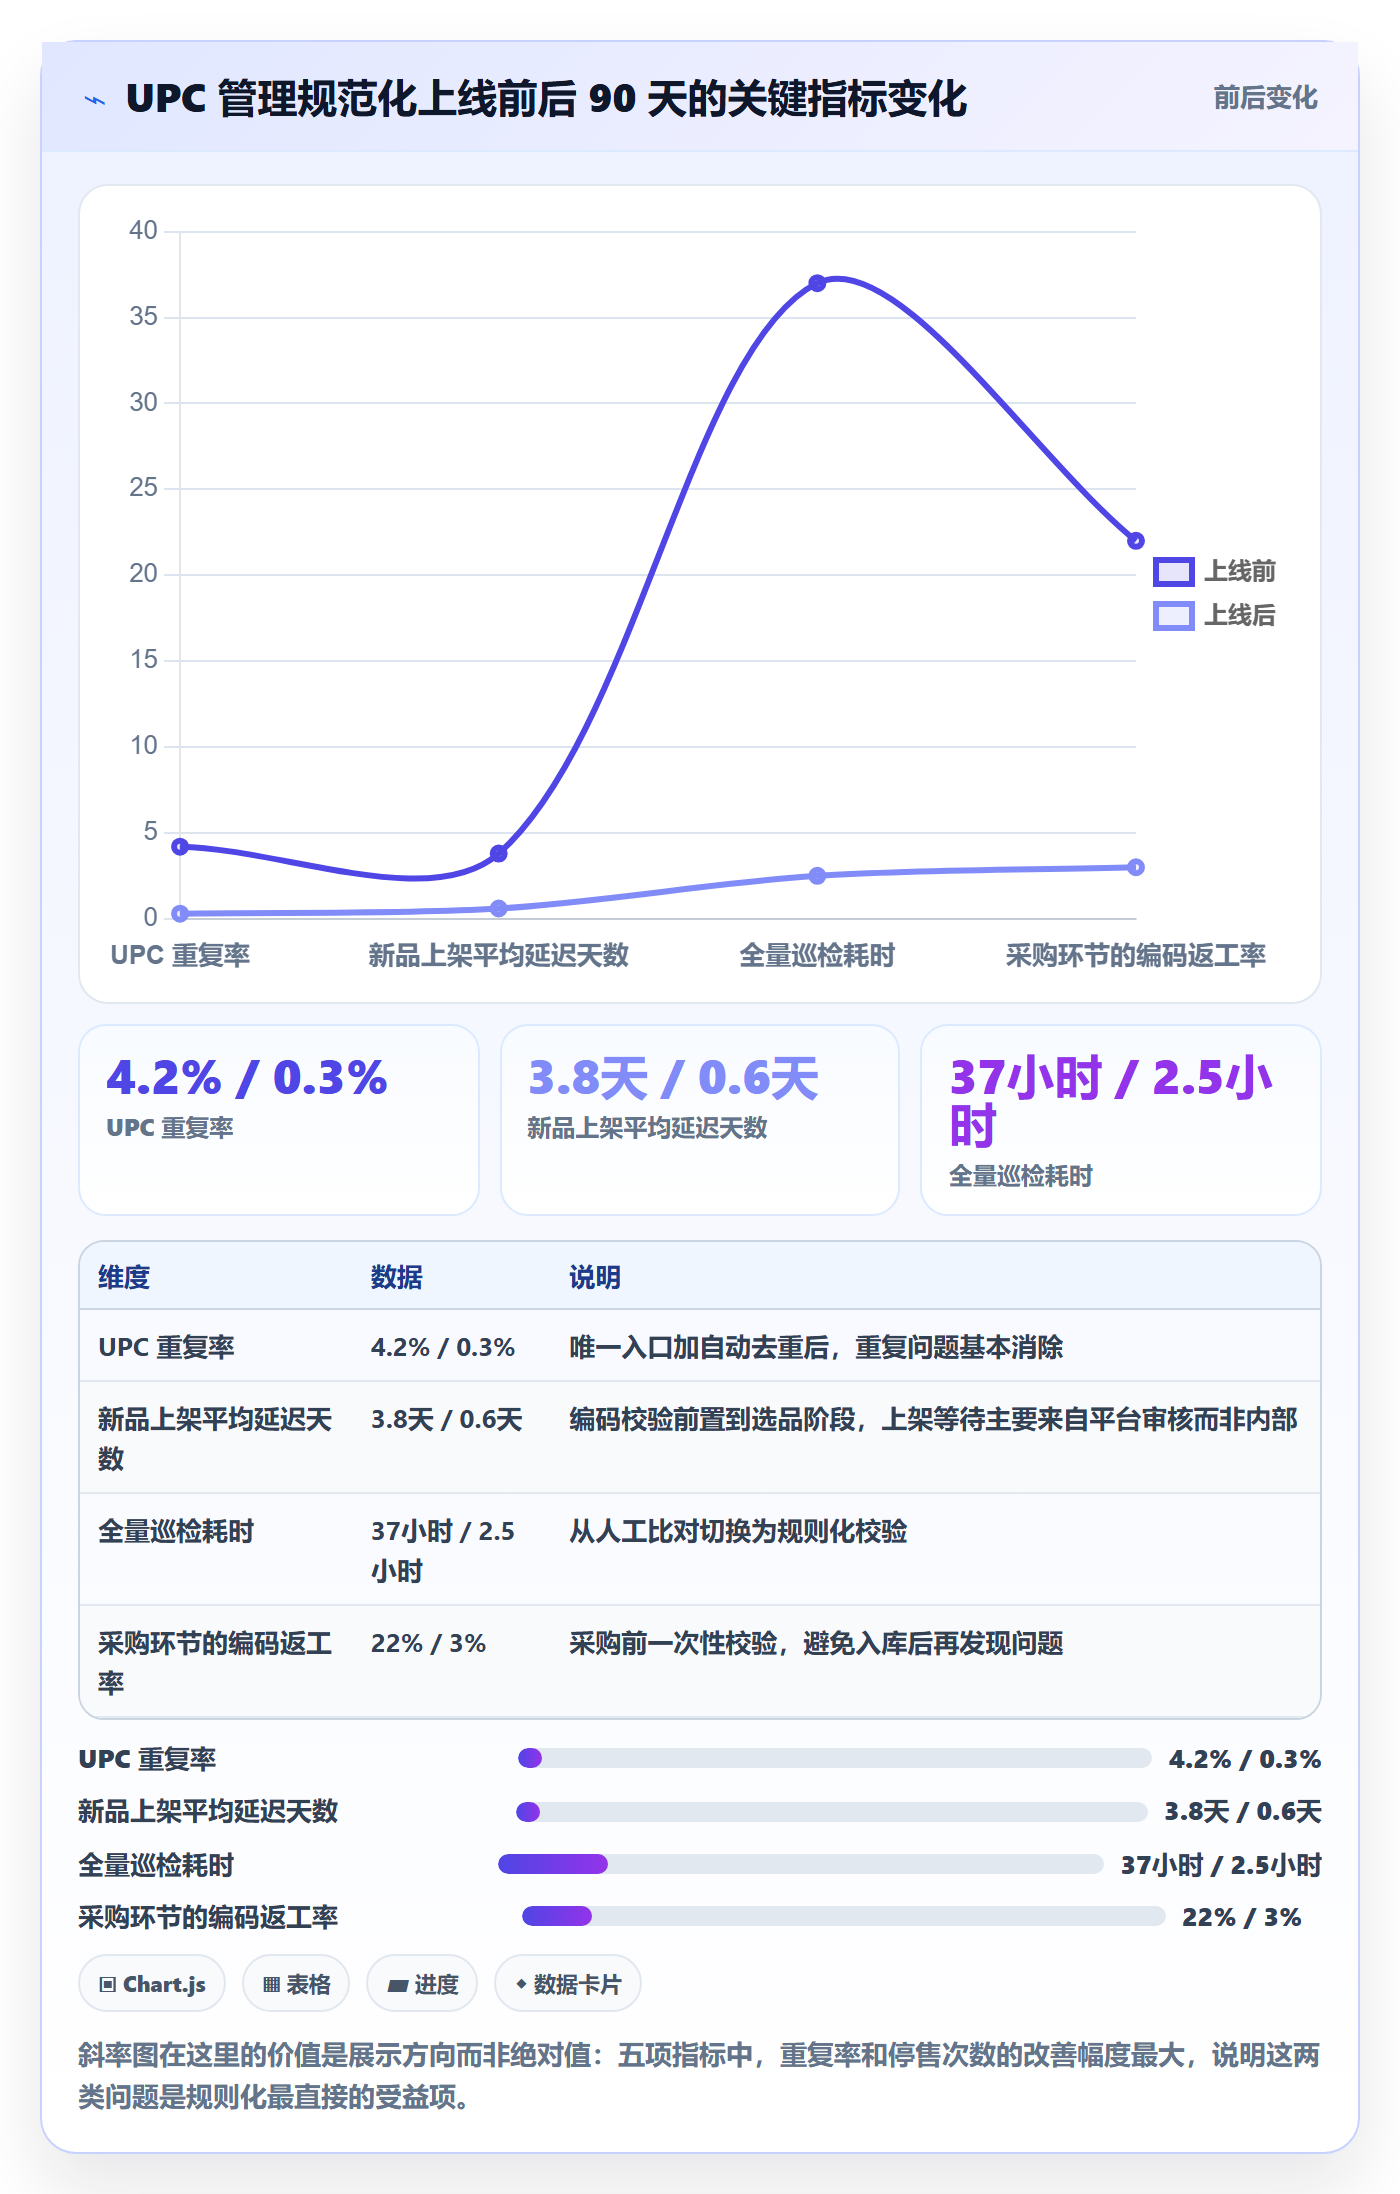The height and width of the screenshot is (2194, 1400).
Task: Select the 数据卡片 chip
Action: pyautogui.click(x=568, y=1984)
